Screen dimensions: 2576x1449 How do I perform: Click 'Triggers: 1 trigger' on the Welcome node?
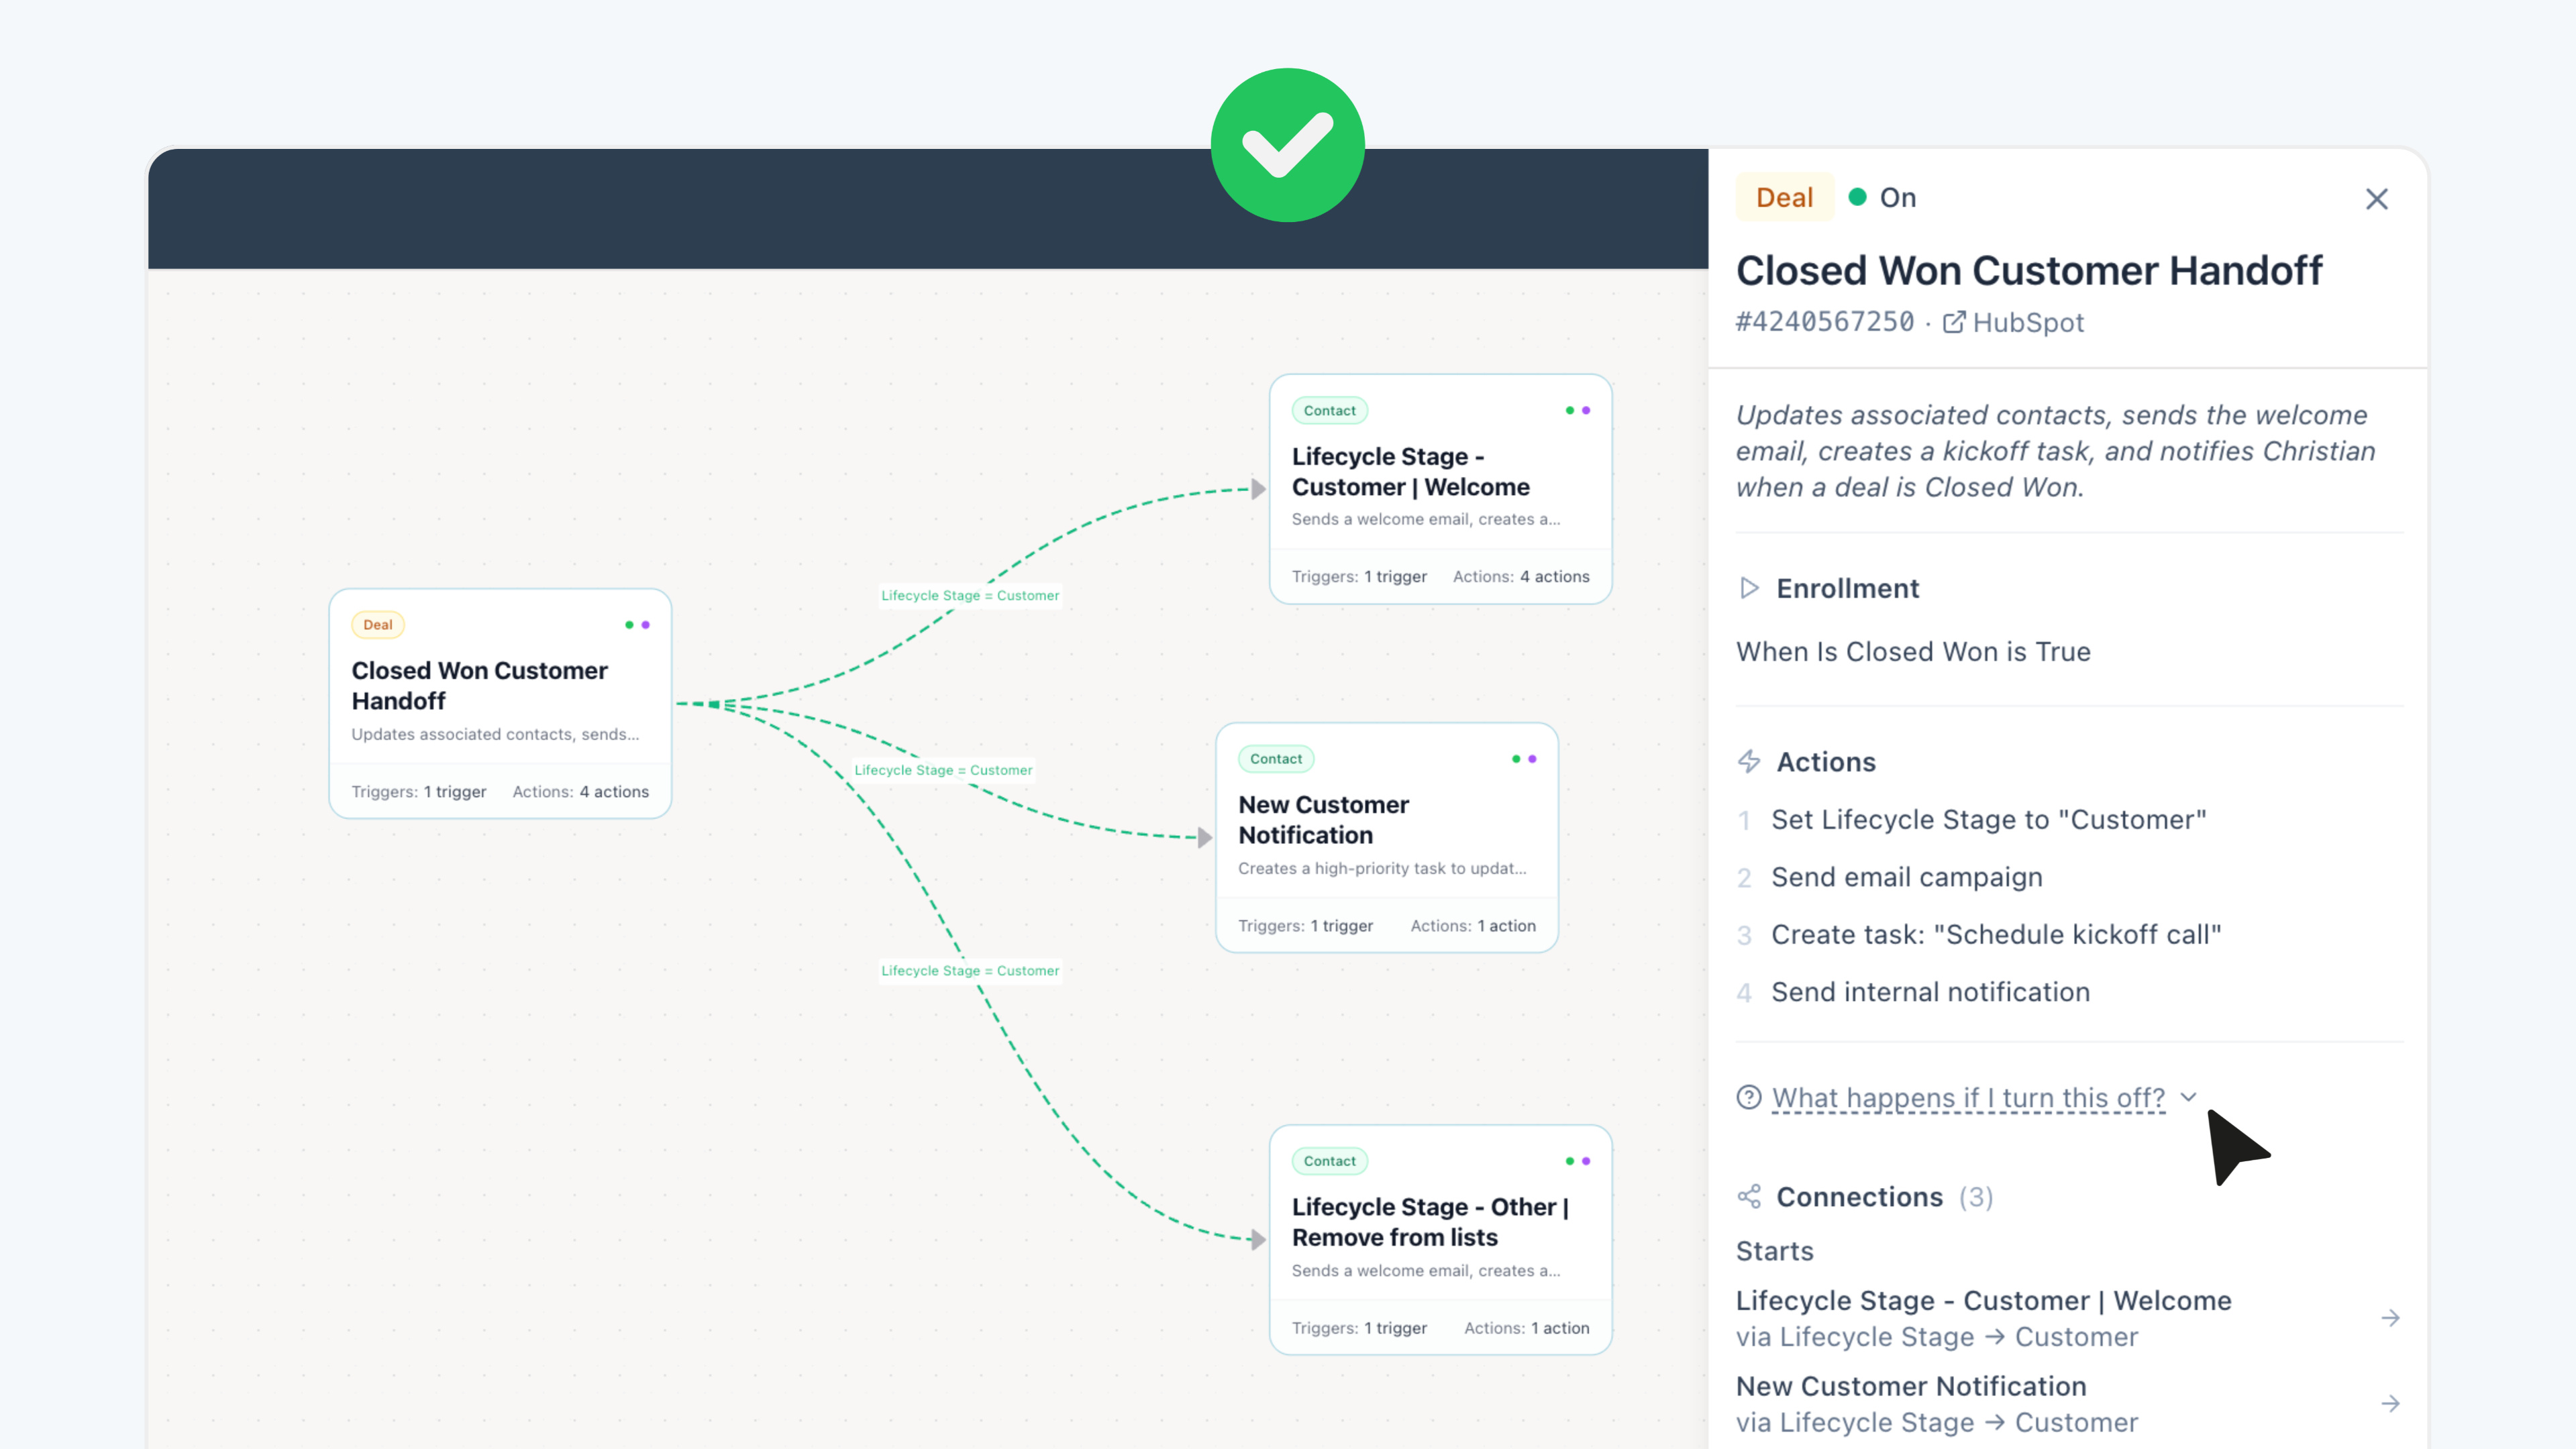[1359, 577]
